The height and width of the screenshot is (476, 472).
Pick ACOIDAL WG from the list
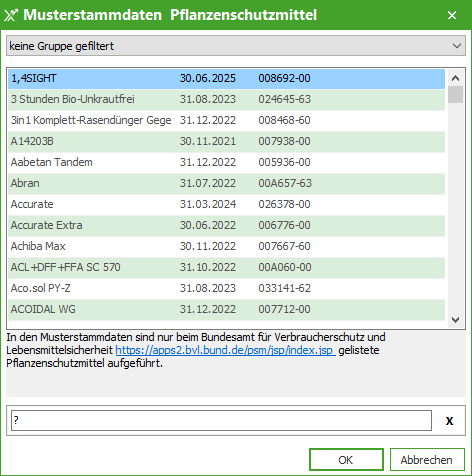(x=226, y=309)
